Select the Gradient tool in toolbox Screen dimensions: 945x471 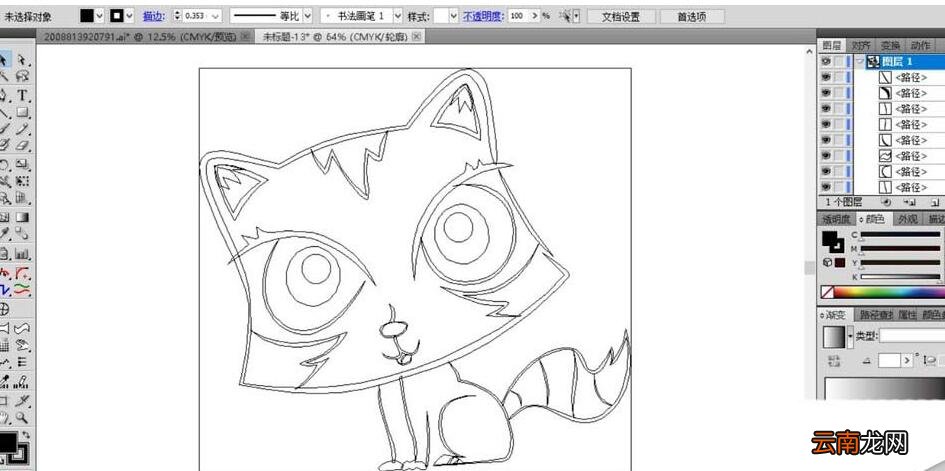(22, 217)
